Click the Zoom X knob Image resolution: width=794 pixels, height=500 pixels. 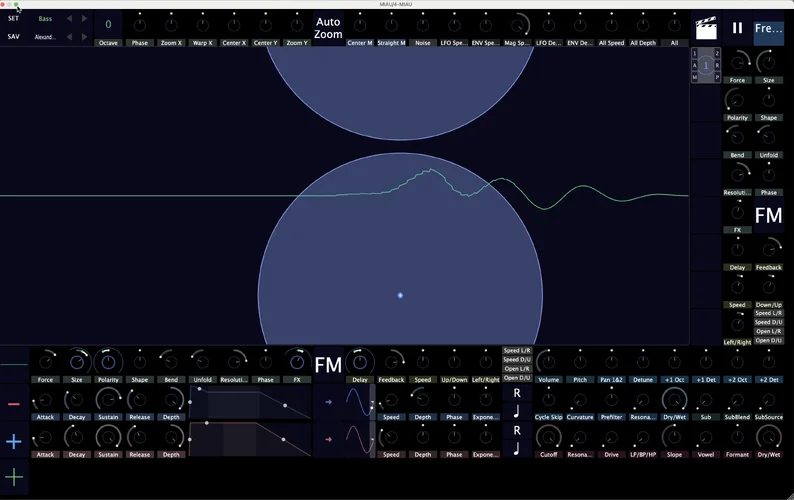(x=171, y=24)
